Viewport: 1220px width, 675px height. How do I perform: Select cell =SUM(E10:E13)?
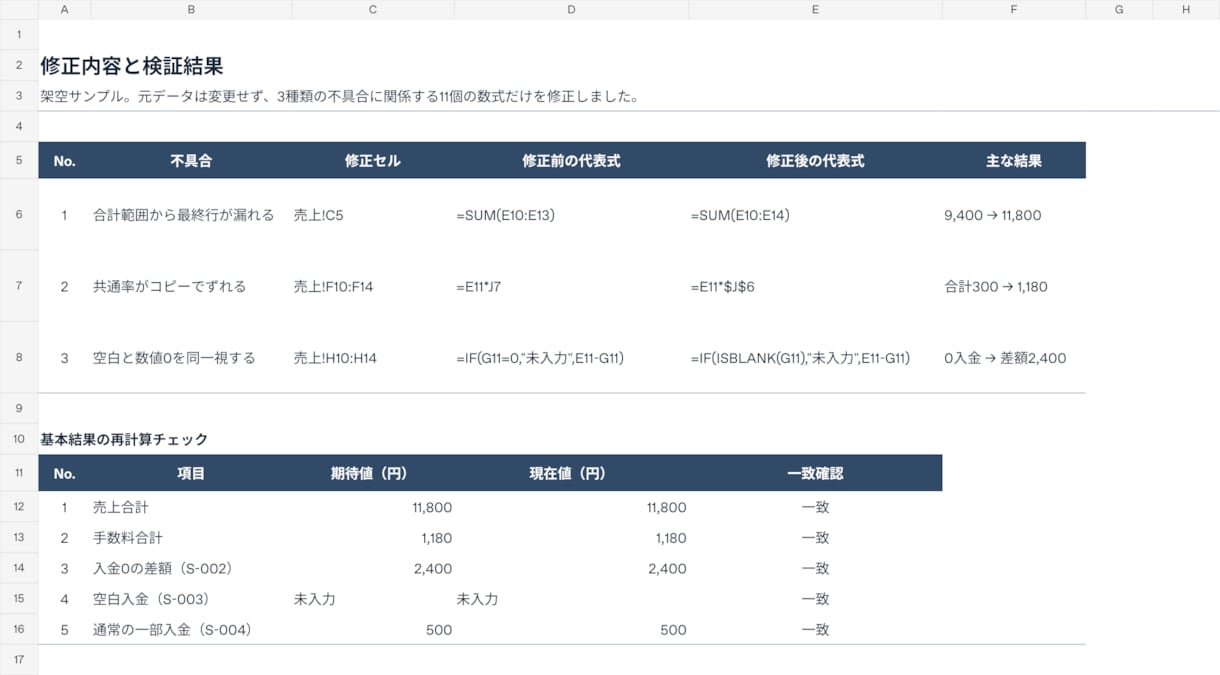tap(571, 215)
